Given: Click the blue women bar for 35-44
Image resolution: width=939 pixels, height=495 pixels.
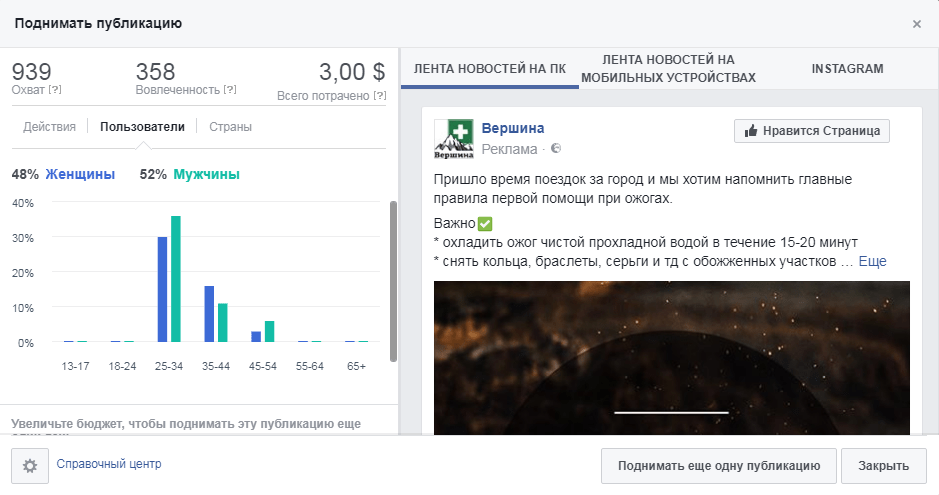Looking at the screenshot, I should click(209, 314).
